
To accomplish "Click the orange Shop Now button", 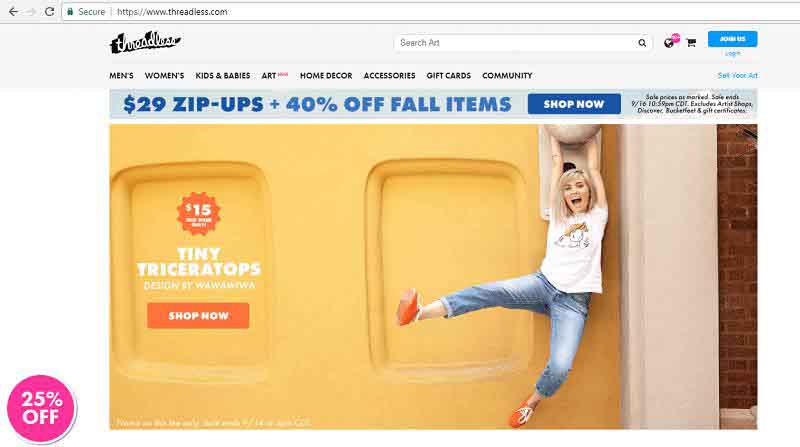I will click(x=198, y=315).
